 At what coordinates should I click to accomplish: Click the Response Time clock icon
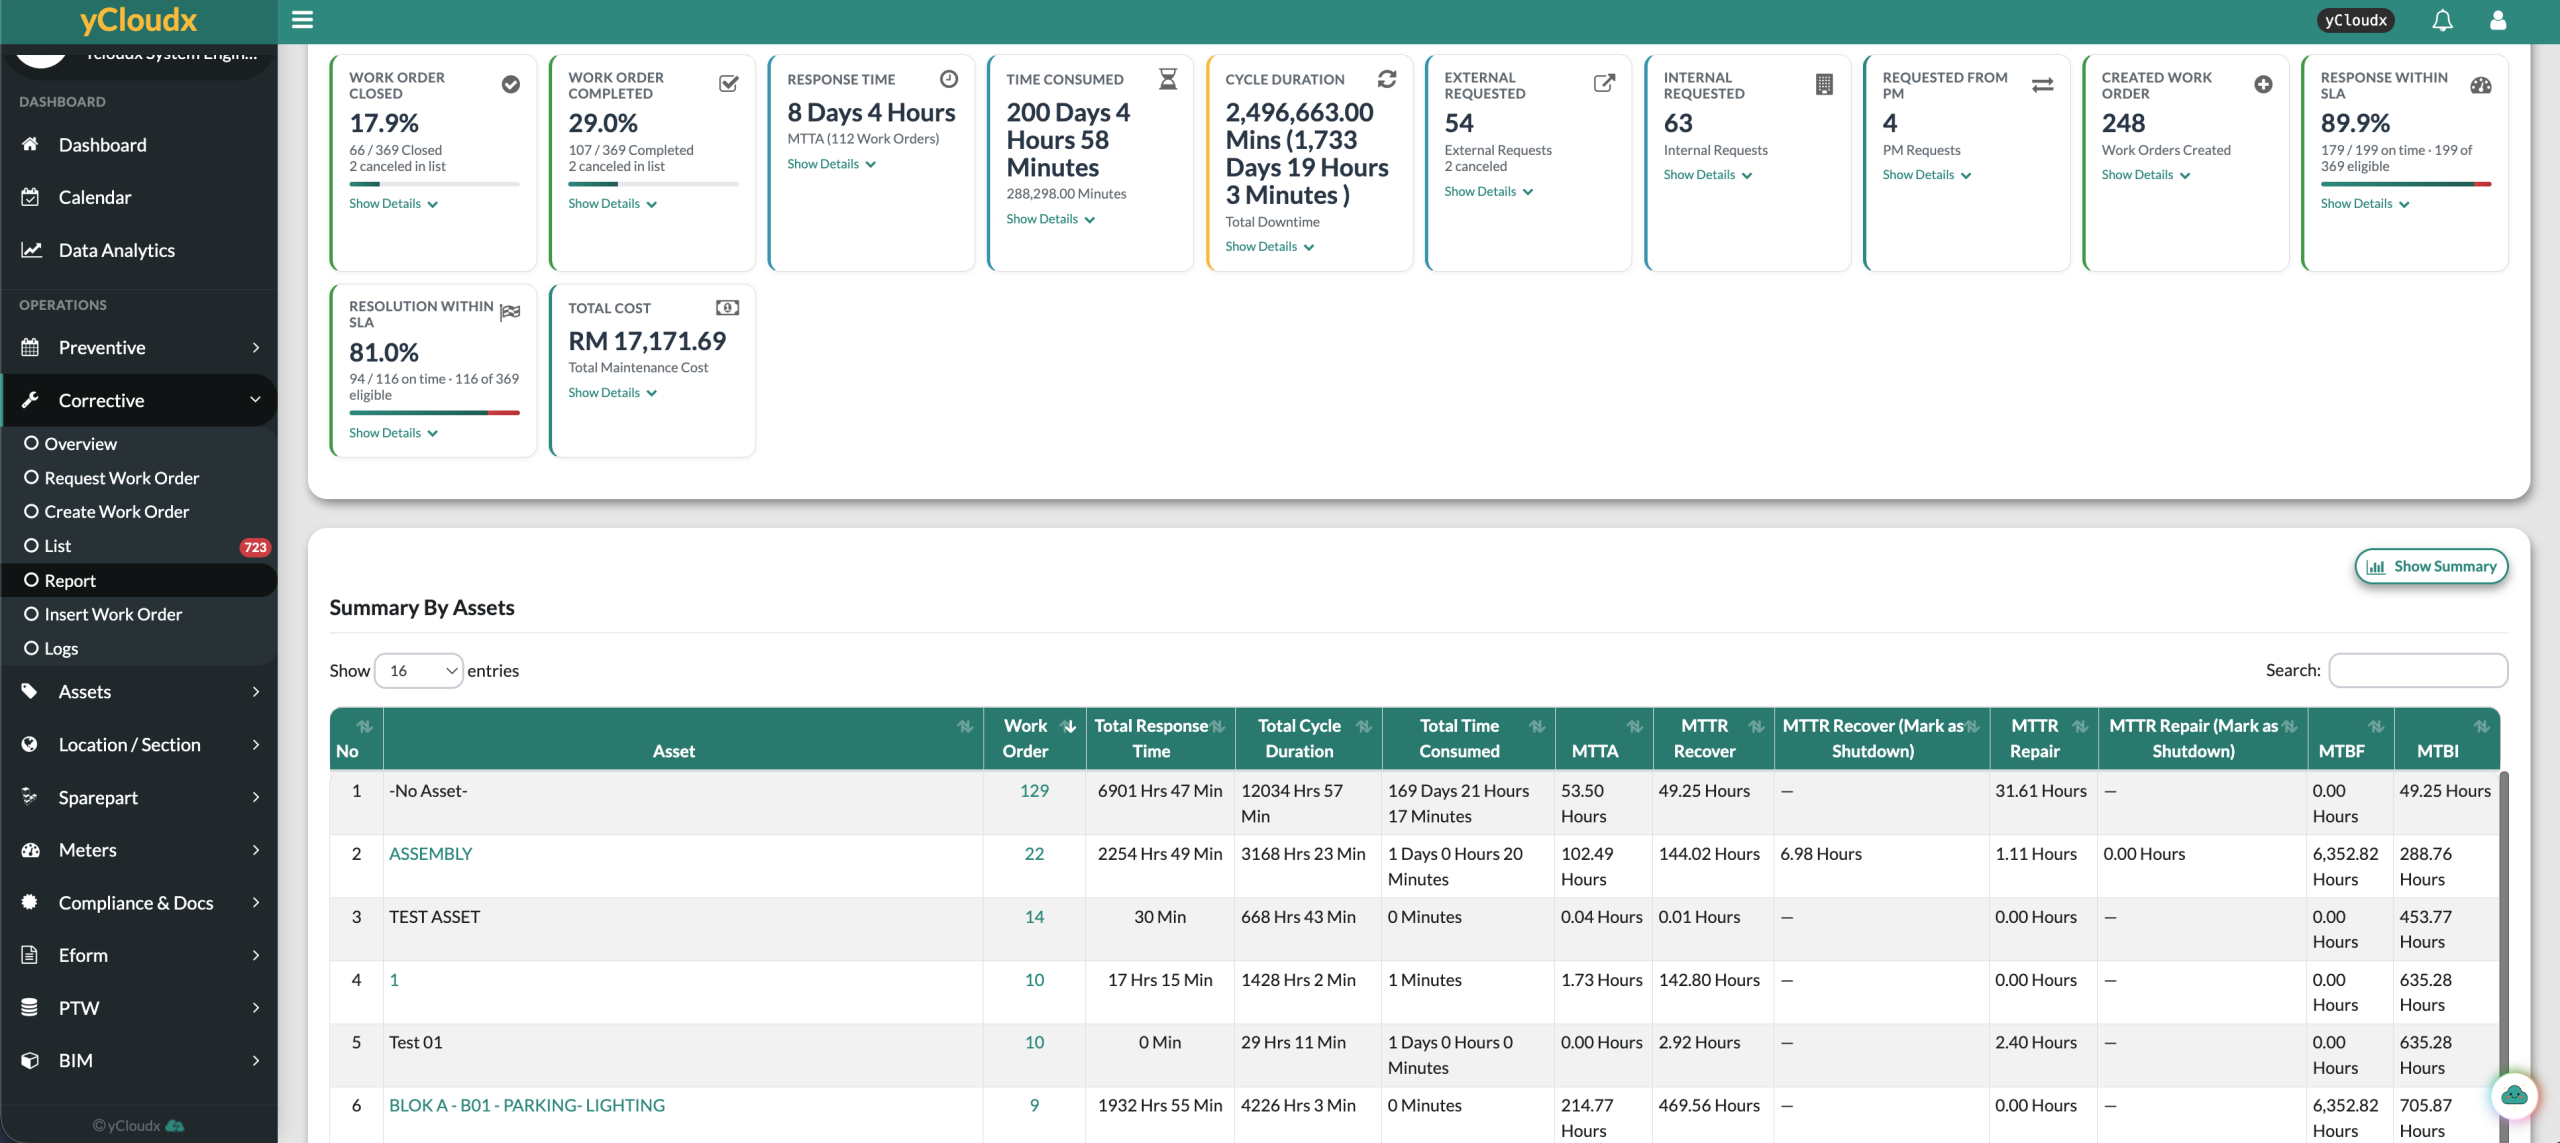coord(949,79)
